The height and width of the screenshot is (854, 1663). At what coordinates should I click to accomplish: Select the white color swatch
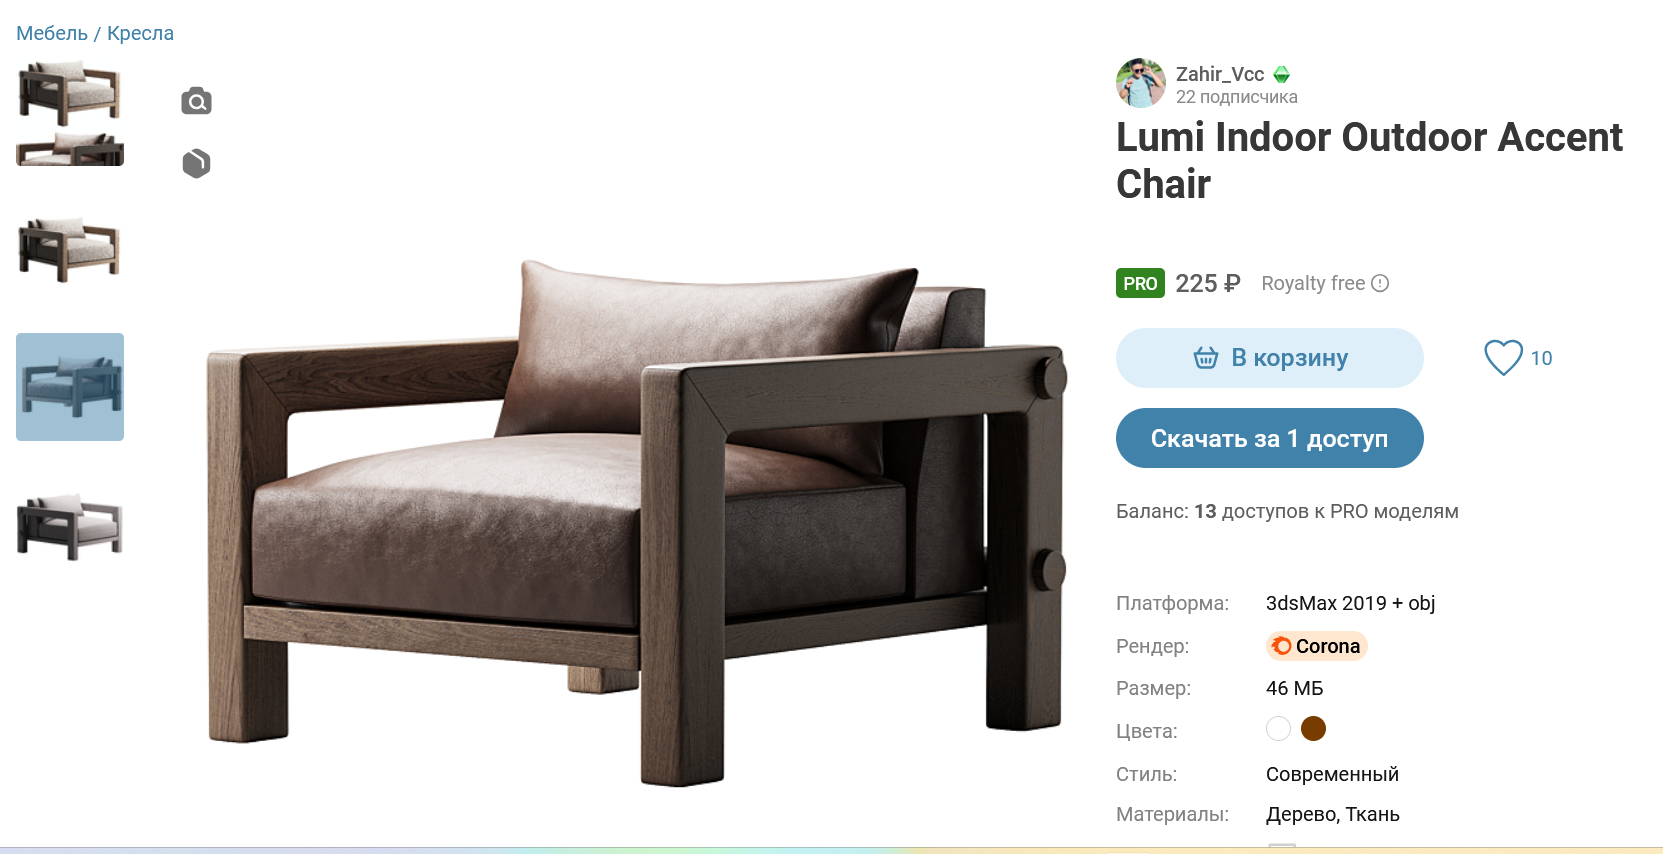(1278, 729)
